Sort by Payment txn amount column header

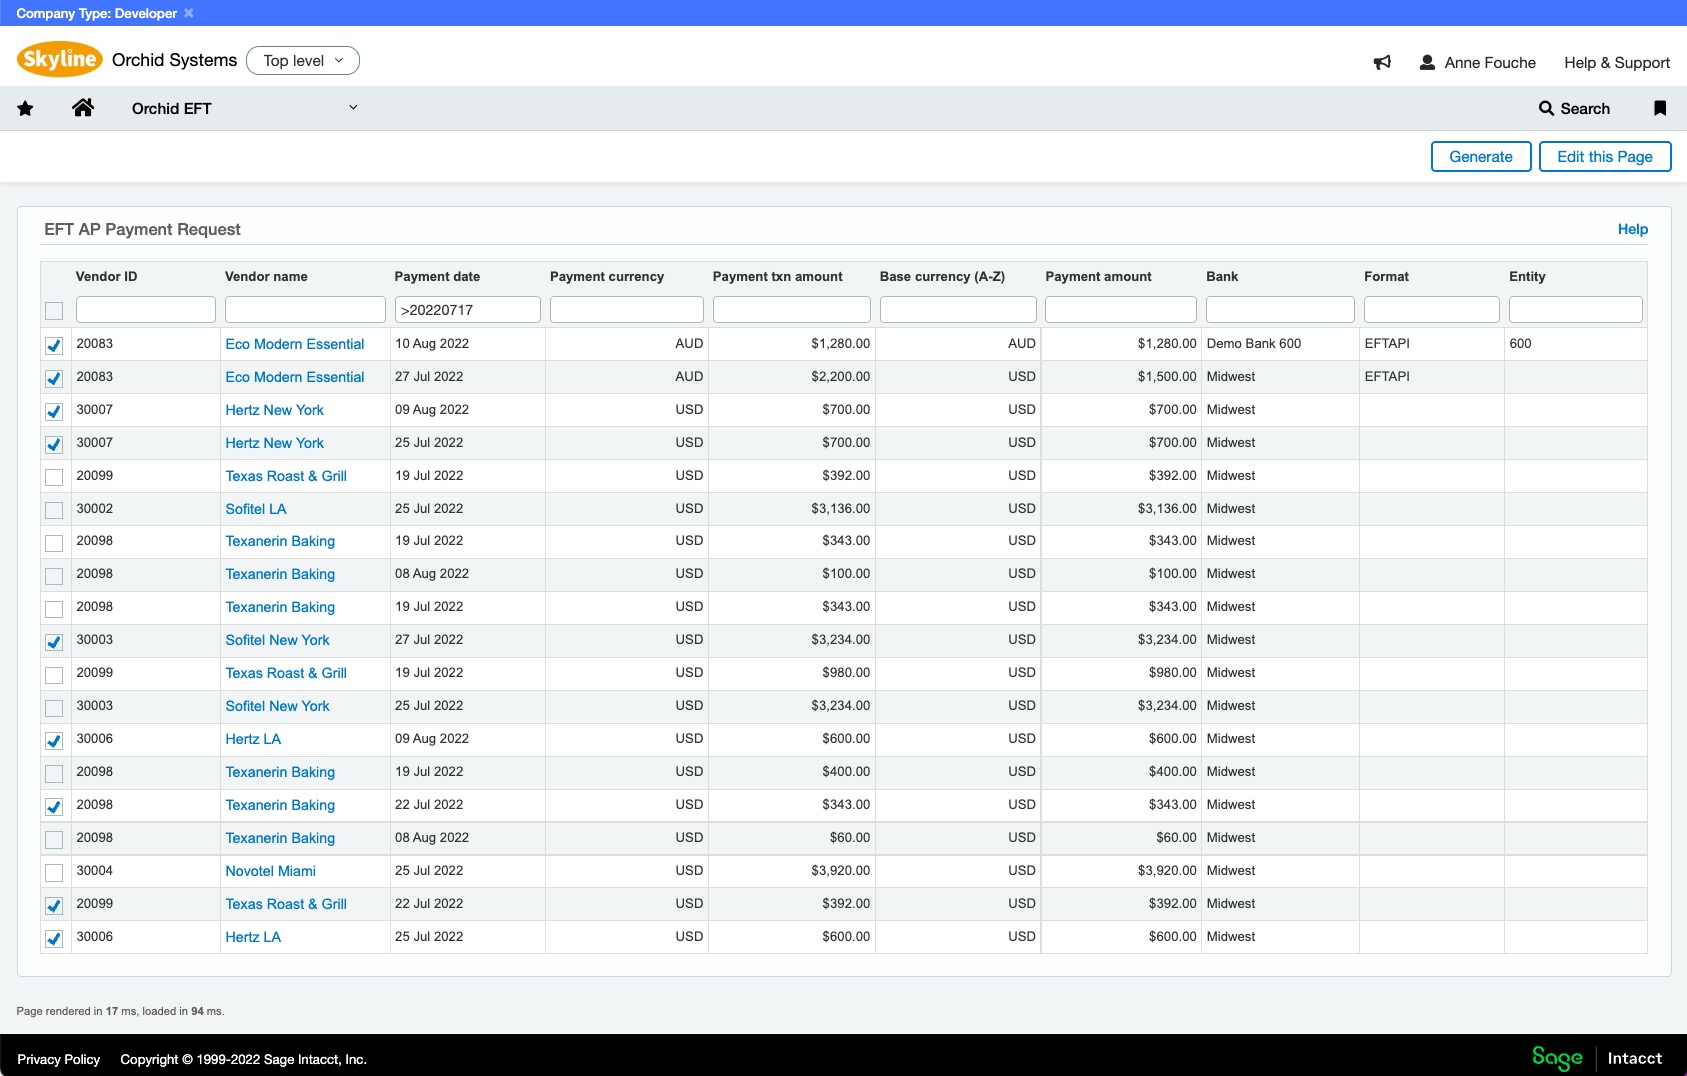pos(778,276)
